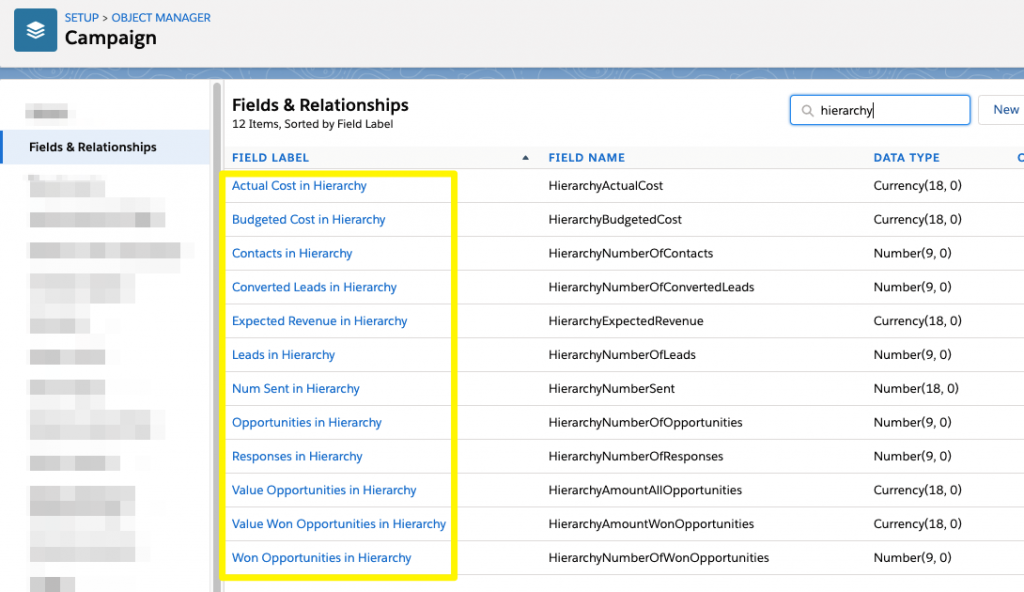Open the OBJECT MANAGER breadcrumb
Viewport: 1024px width, 592px height.
point(160,17)
